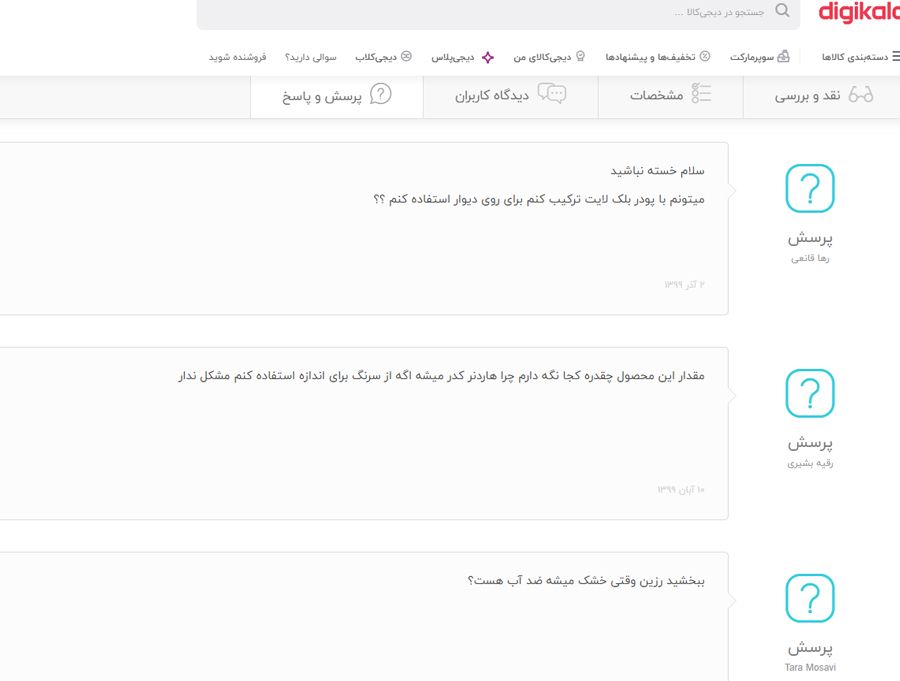This screenshot has height=681, width=900.
Task: Click the award ribbon icon for دیجی‌کالای من
Action: [580, 56]
